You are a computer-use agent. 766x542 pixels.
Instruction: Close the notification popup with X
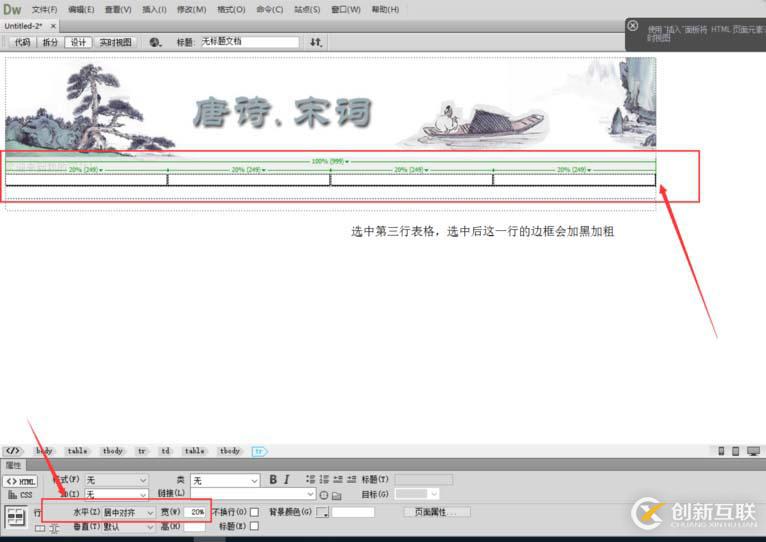coord(633,26)
